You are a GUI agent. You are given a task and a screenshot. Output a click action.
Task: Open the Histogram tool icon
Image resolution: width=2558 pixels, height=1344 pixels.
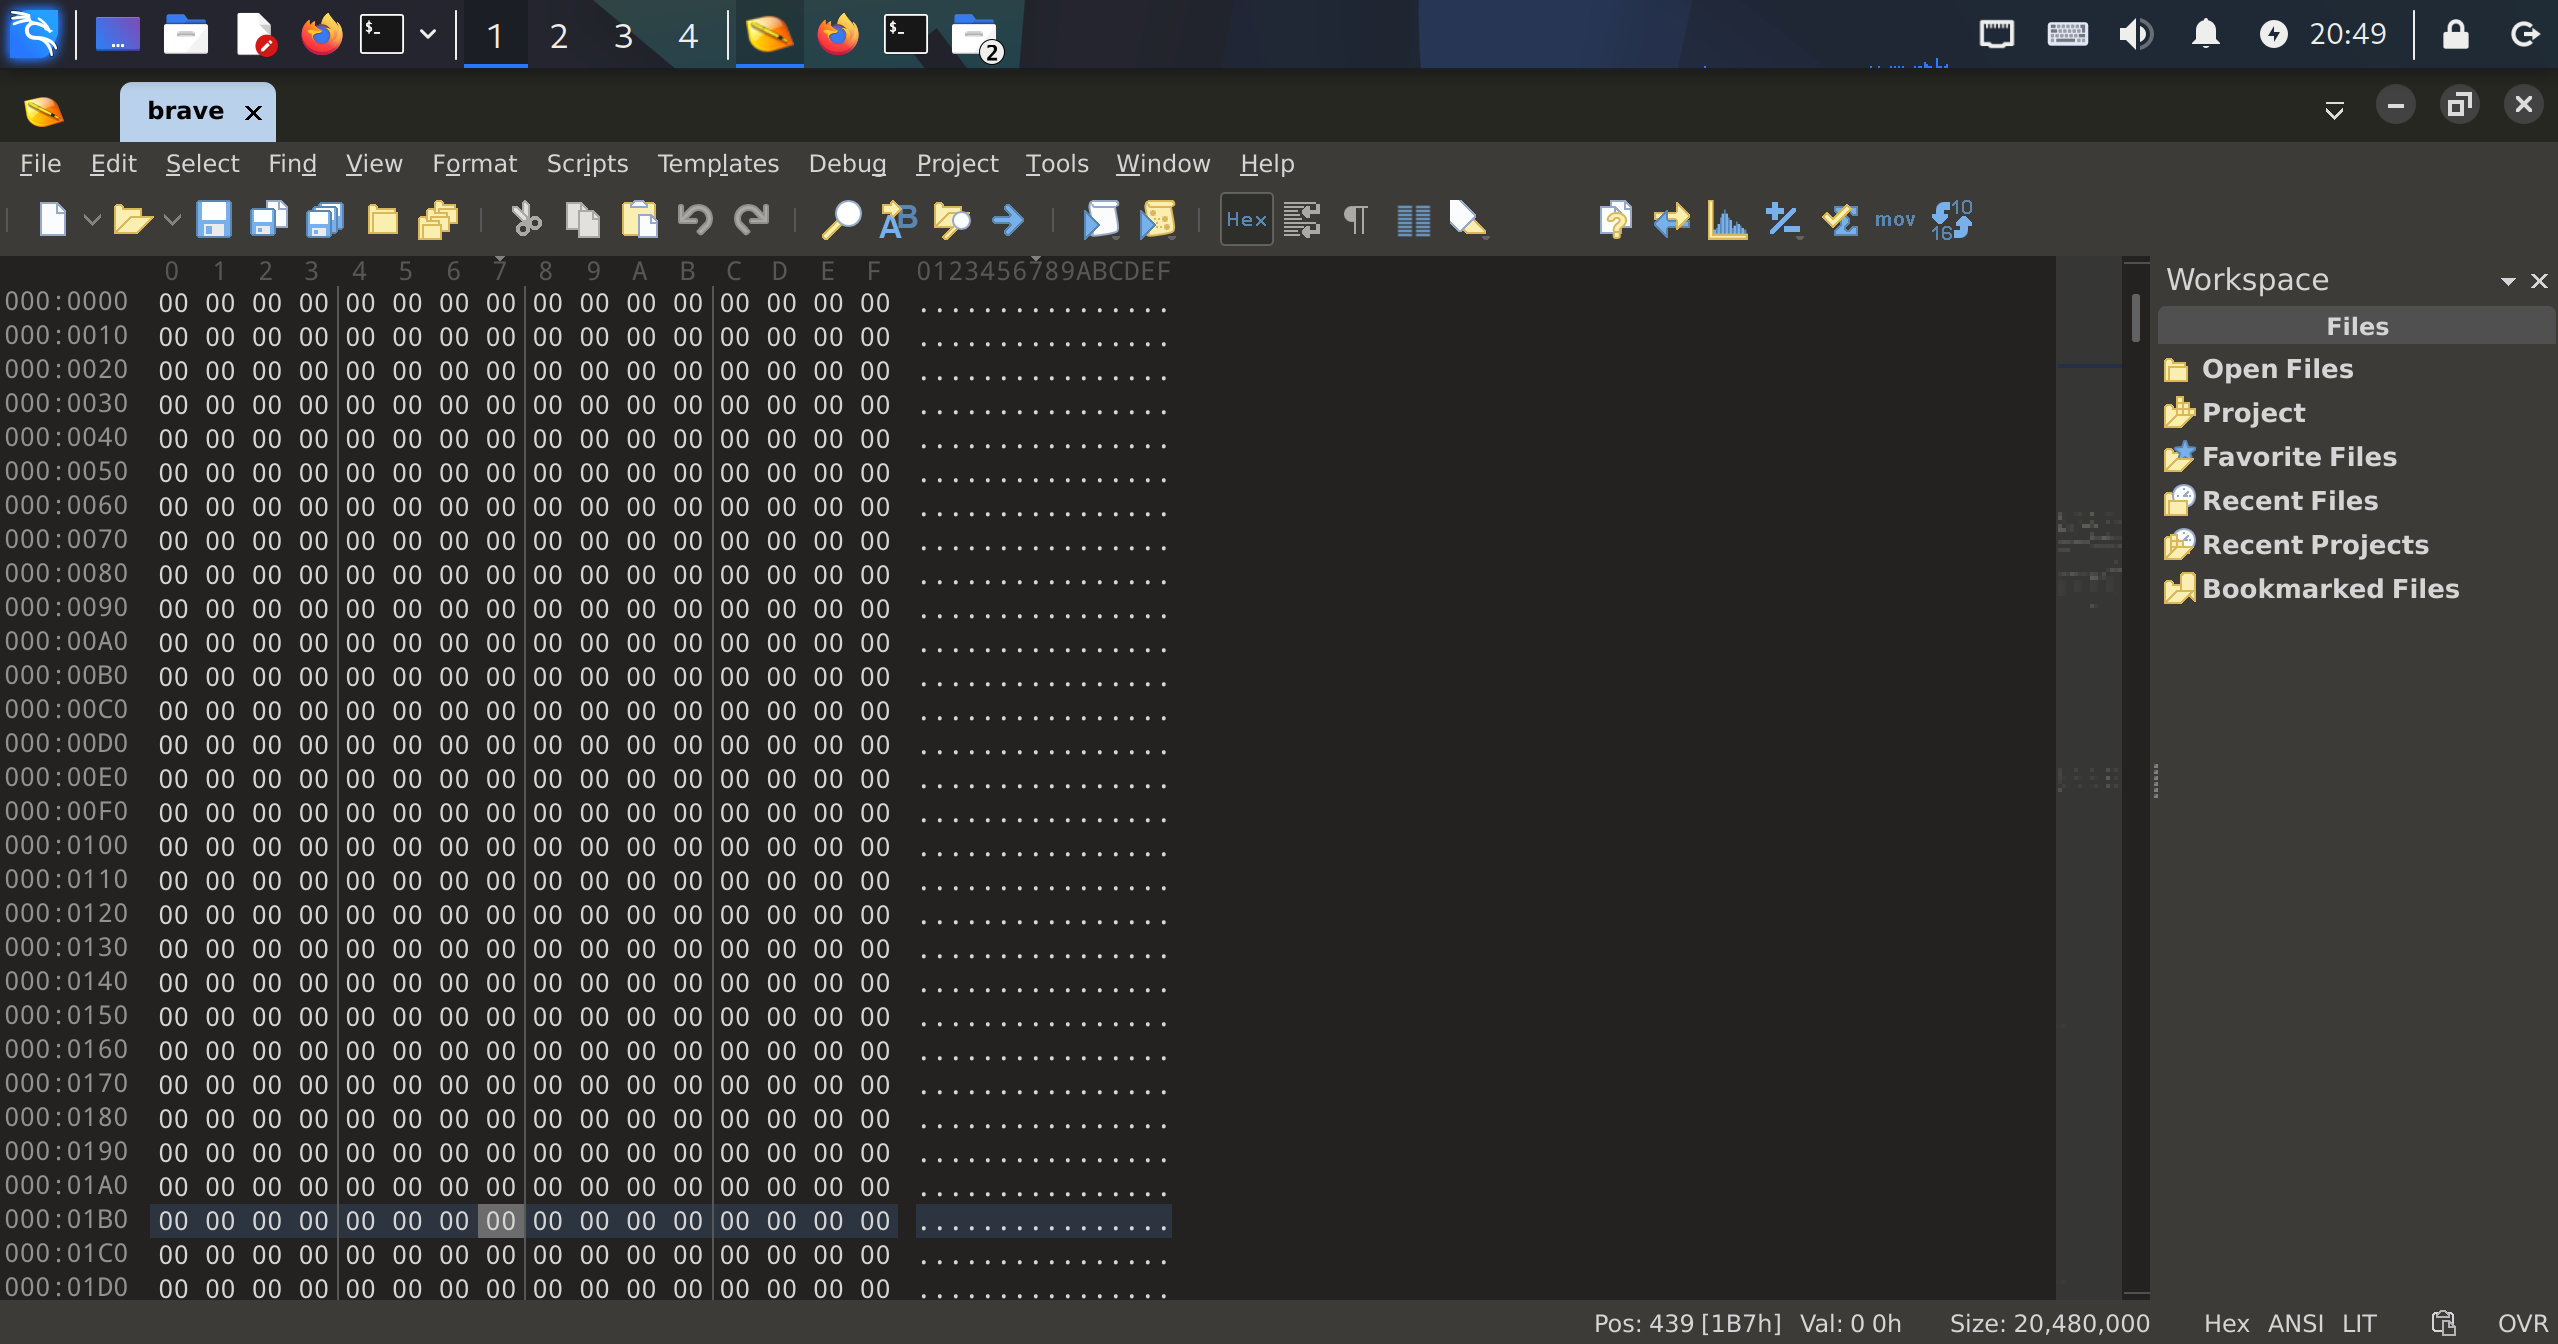[1727, 219]
